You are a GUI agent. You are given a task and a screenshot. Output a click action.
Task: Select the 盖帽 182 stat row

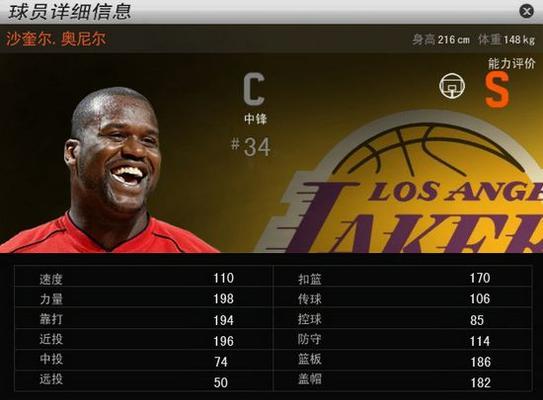tap(402, 381)
